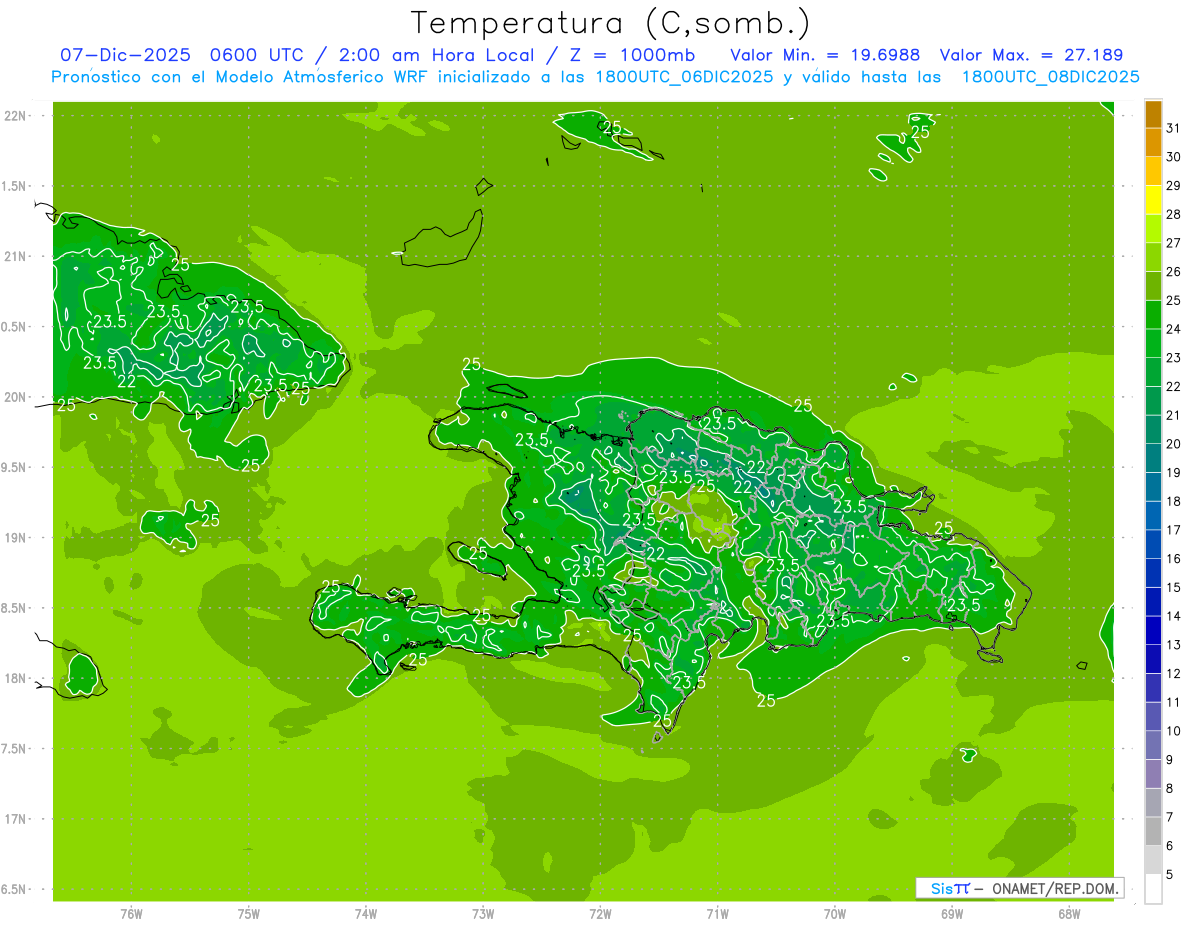Image resolution: width=1200 pixels, height=927 pixels.
Task: Click the '18N' latitude axis label
Action: (x=14, y=678)
